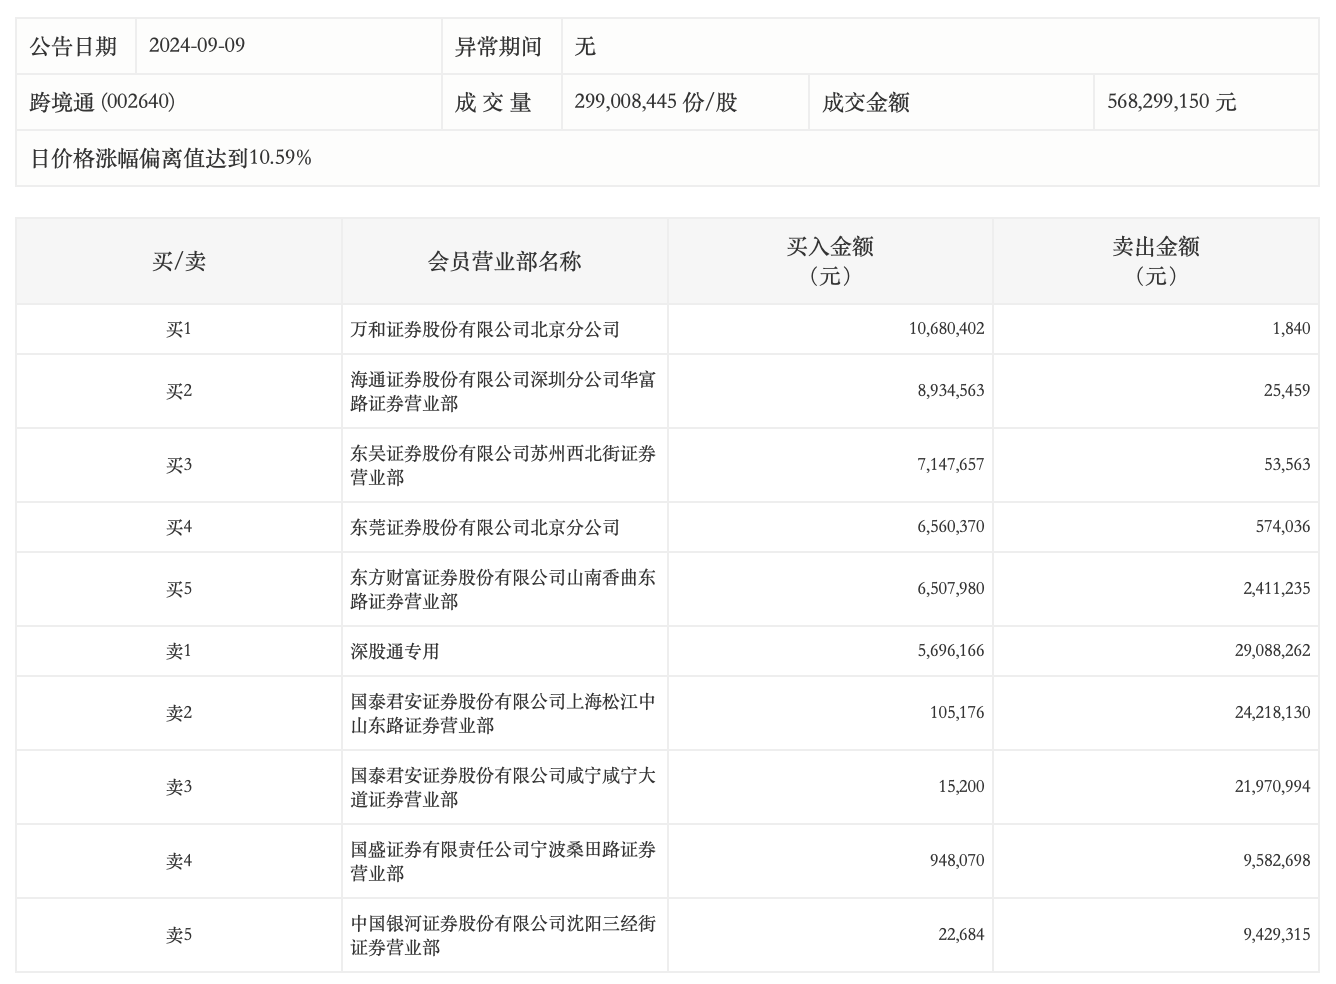Screen dimensions: 1336x984
Task: Click the buy amount 10,680,402 cell
Action: [x=946, y=329]
